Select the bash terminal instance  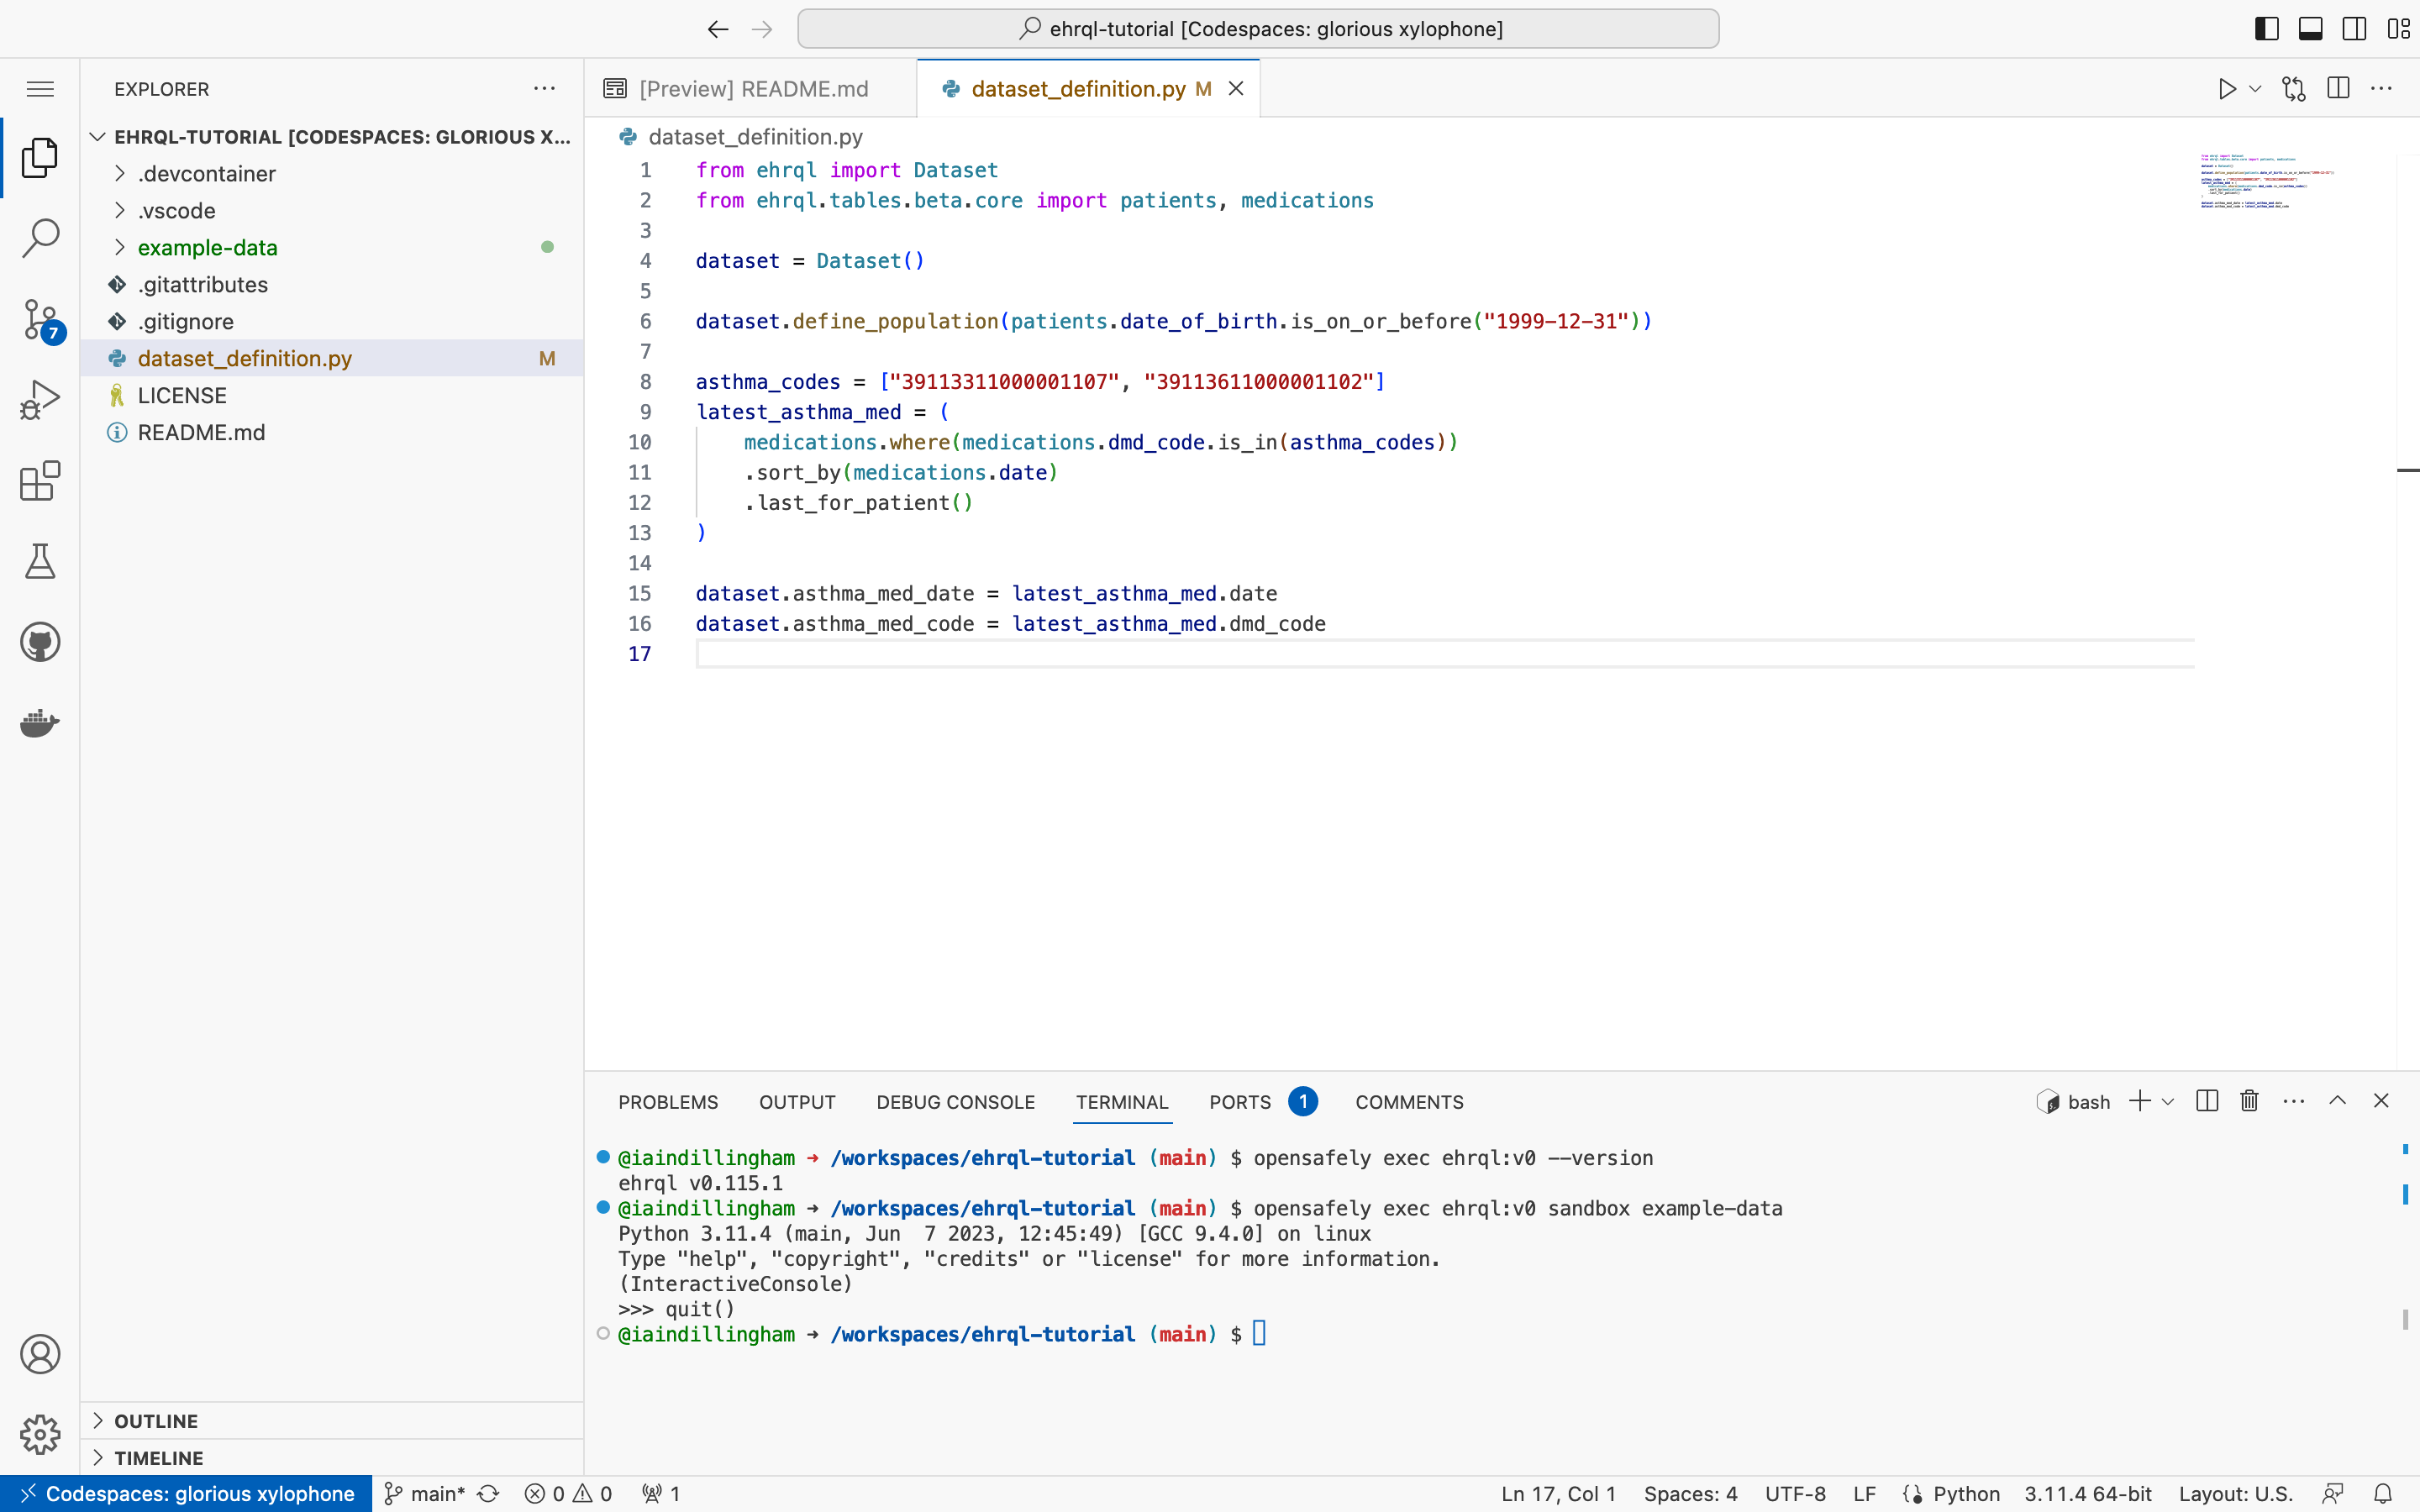click(x=2073, y=1102)
